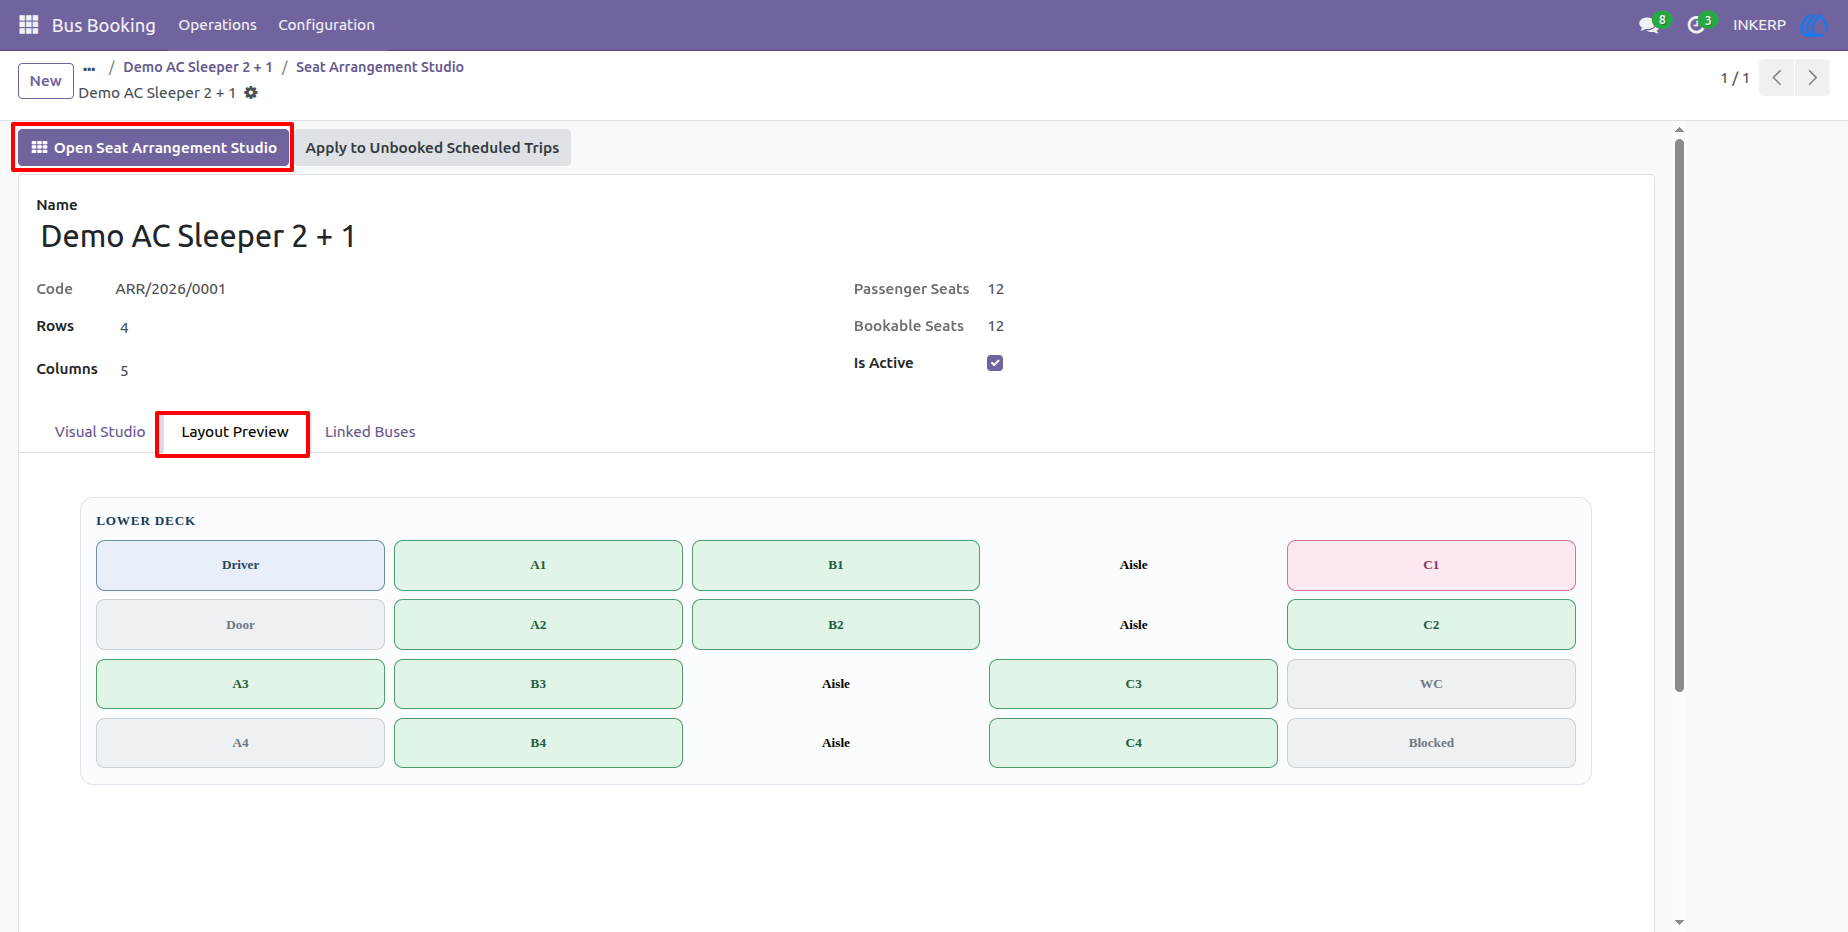Open the messages chat icon
The image size is (1848, 932).
[x=1649, y=25]
